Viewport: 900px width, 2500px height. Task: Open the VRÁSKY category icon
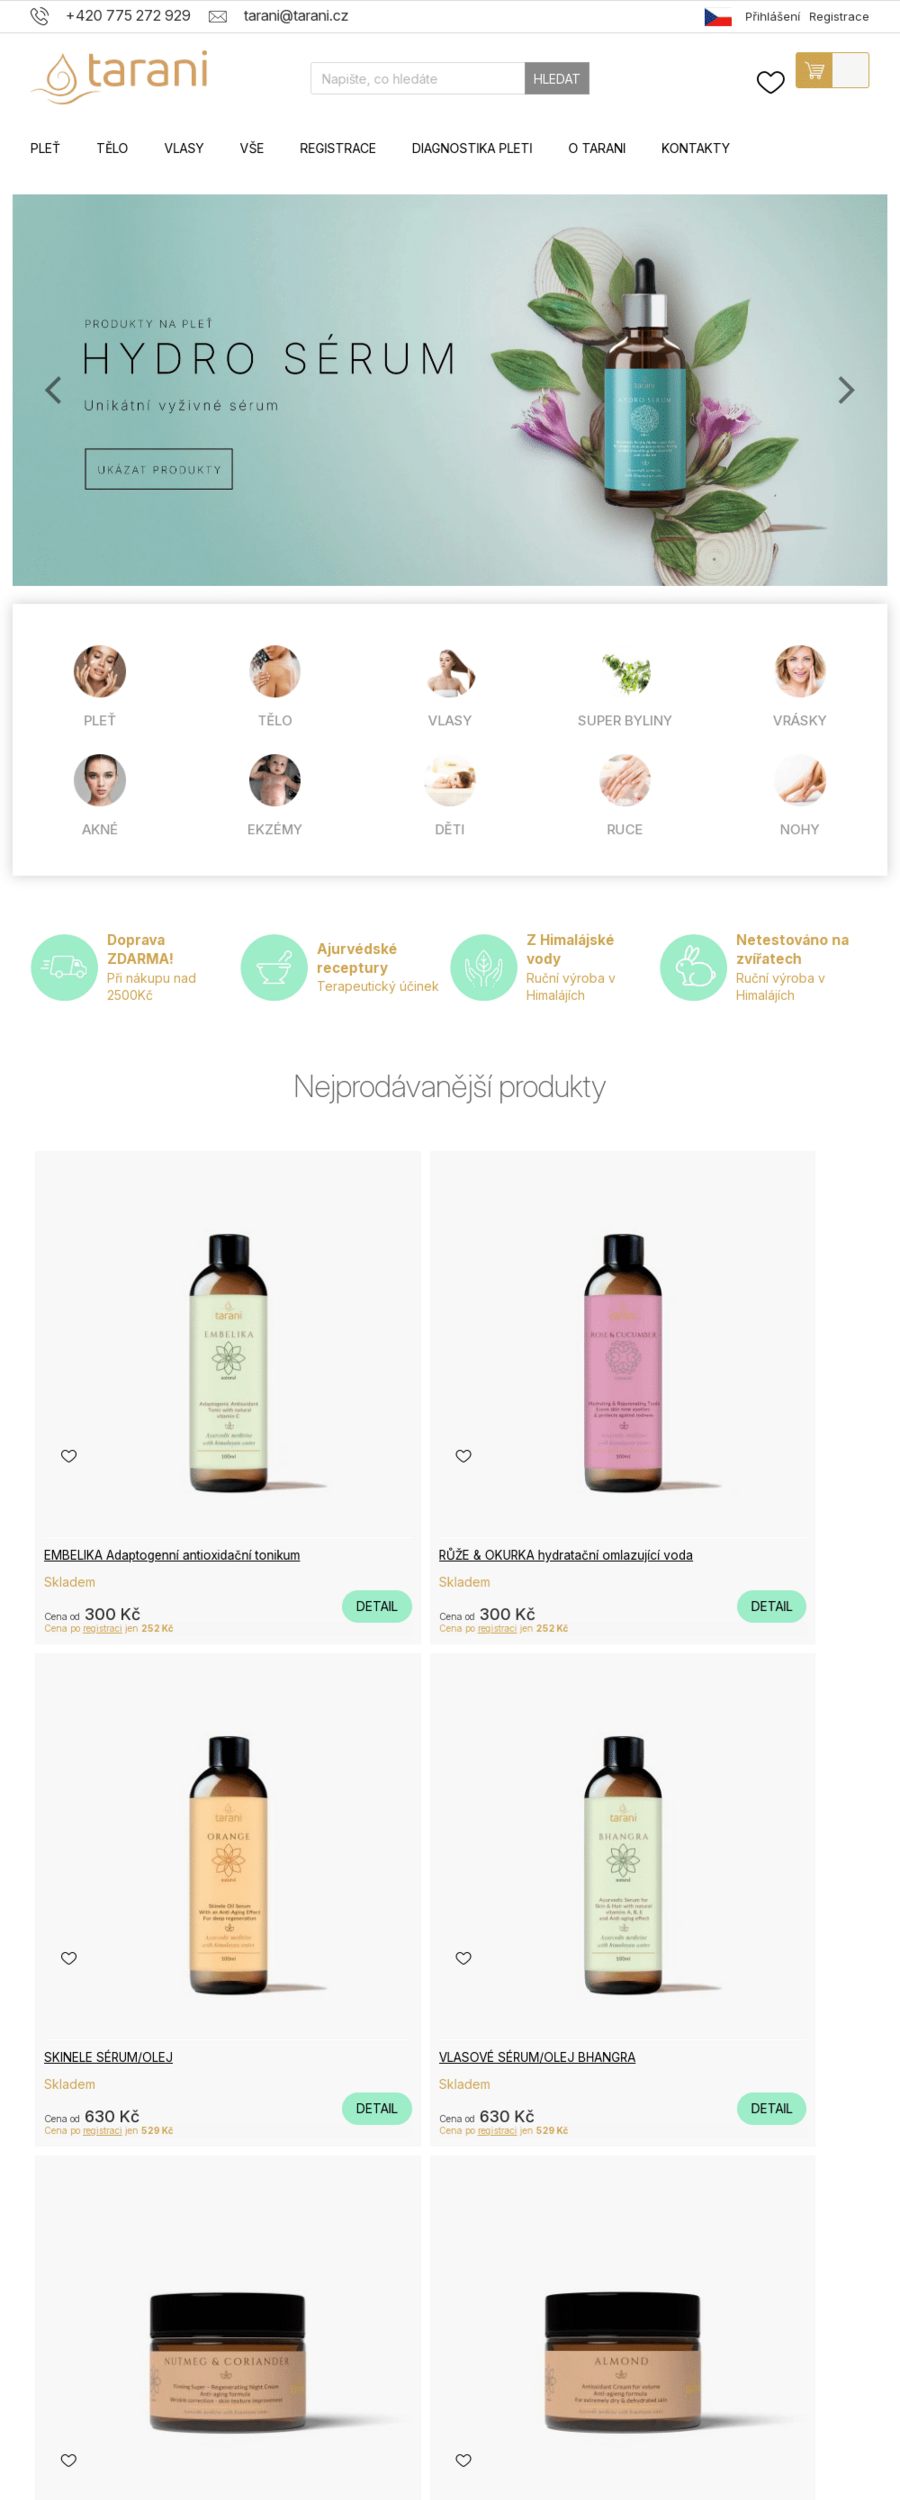coord(799,671)
